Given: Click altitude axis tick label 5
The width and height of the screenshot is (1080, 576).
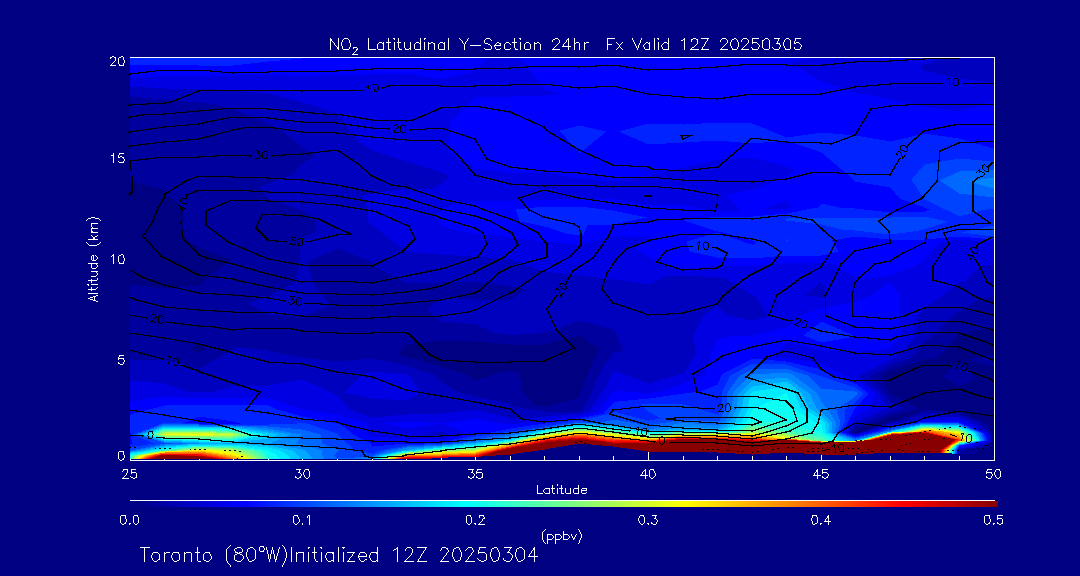Looking at the screenshot, I should [x=121, y=359].
